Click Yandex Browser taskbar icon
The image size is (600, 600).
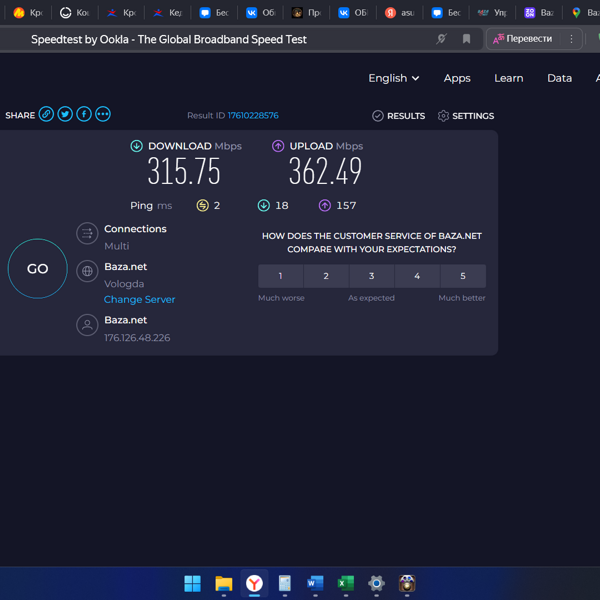click(x=254, y=584)
